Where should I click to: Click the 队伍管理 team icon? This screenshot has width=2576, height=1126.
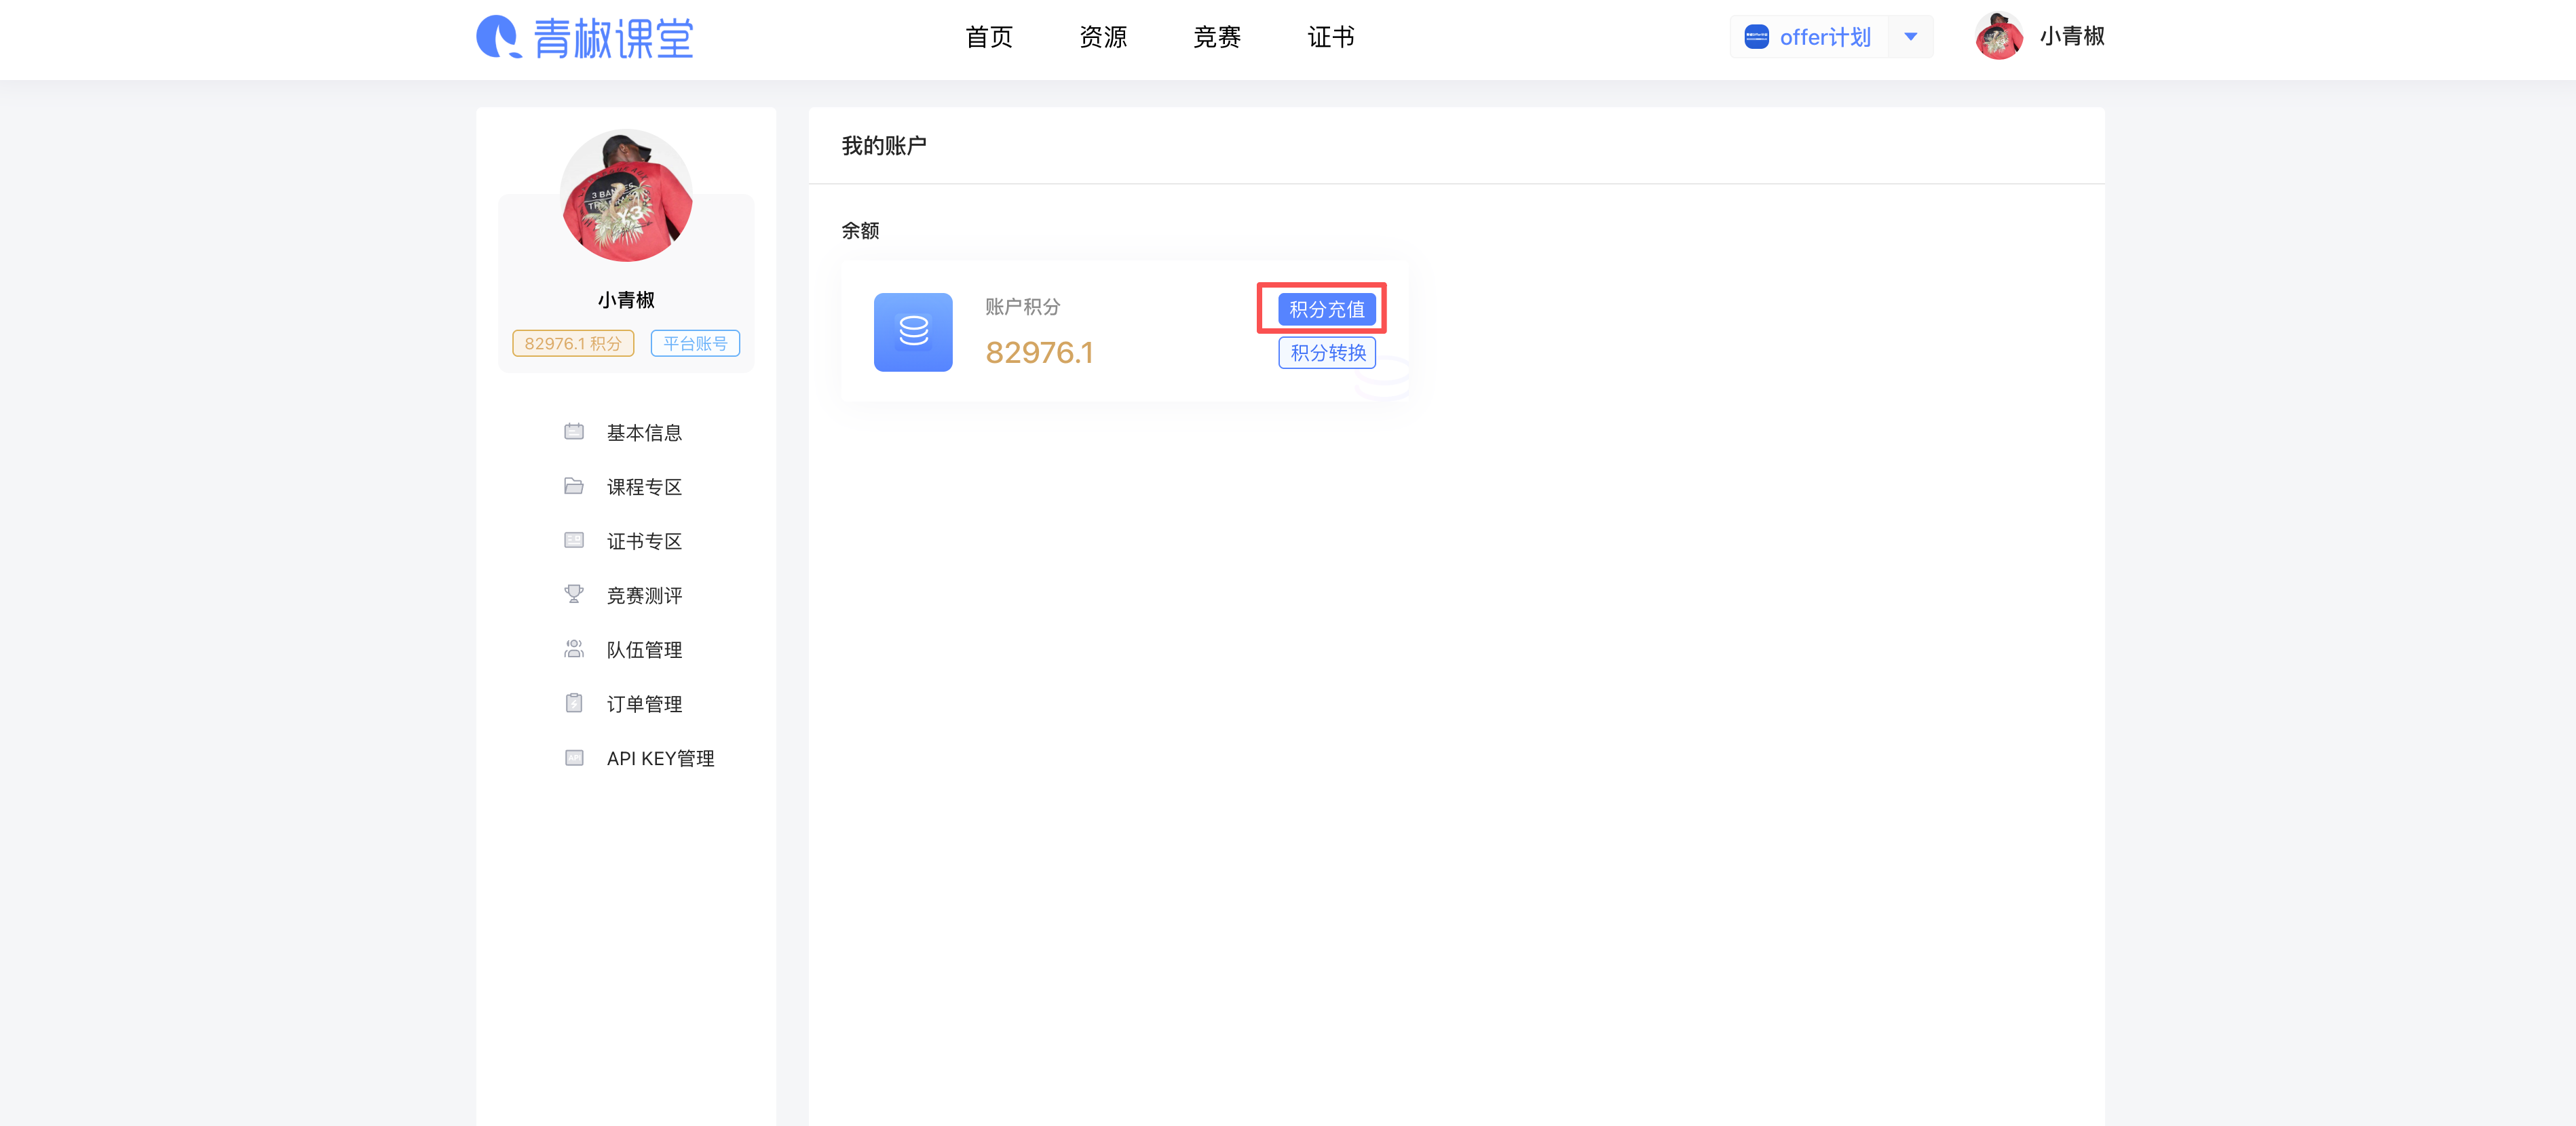pos(574,649)
